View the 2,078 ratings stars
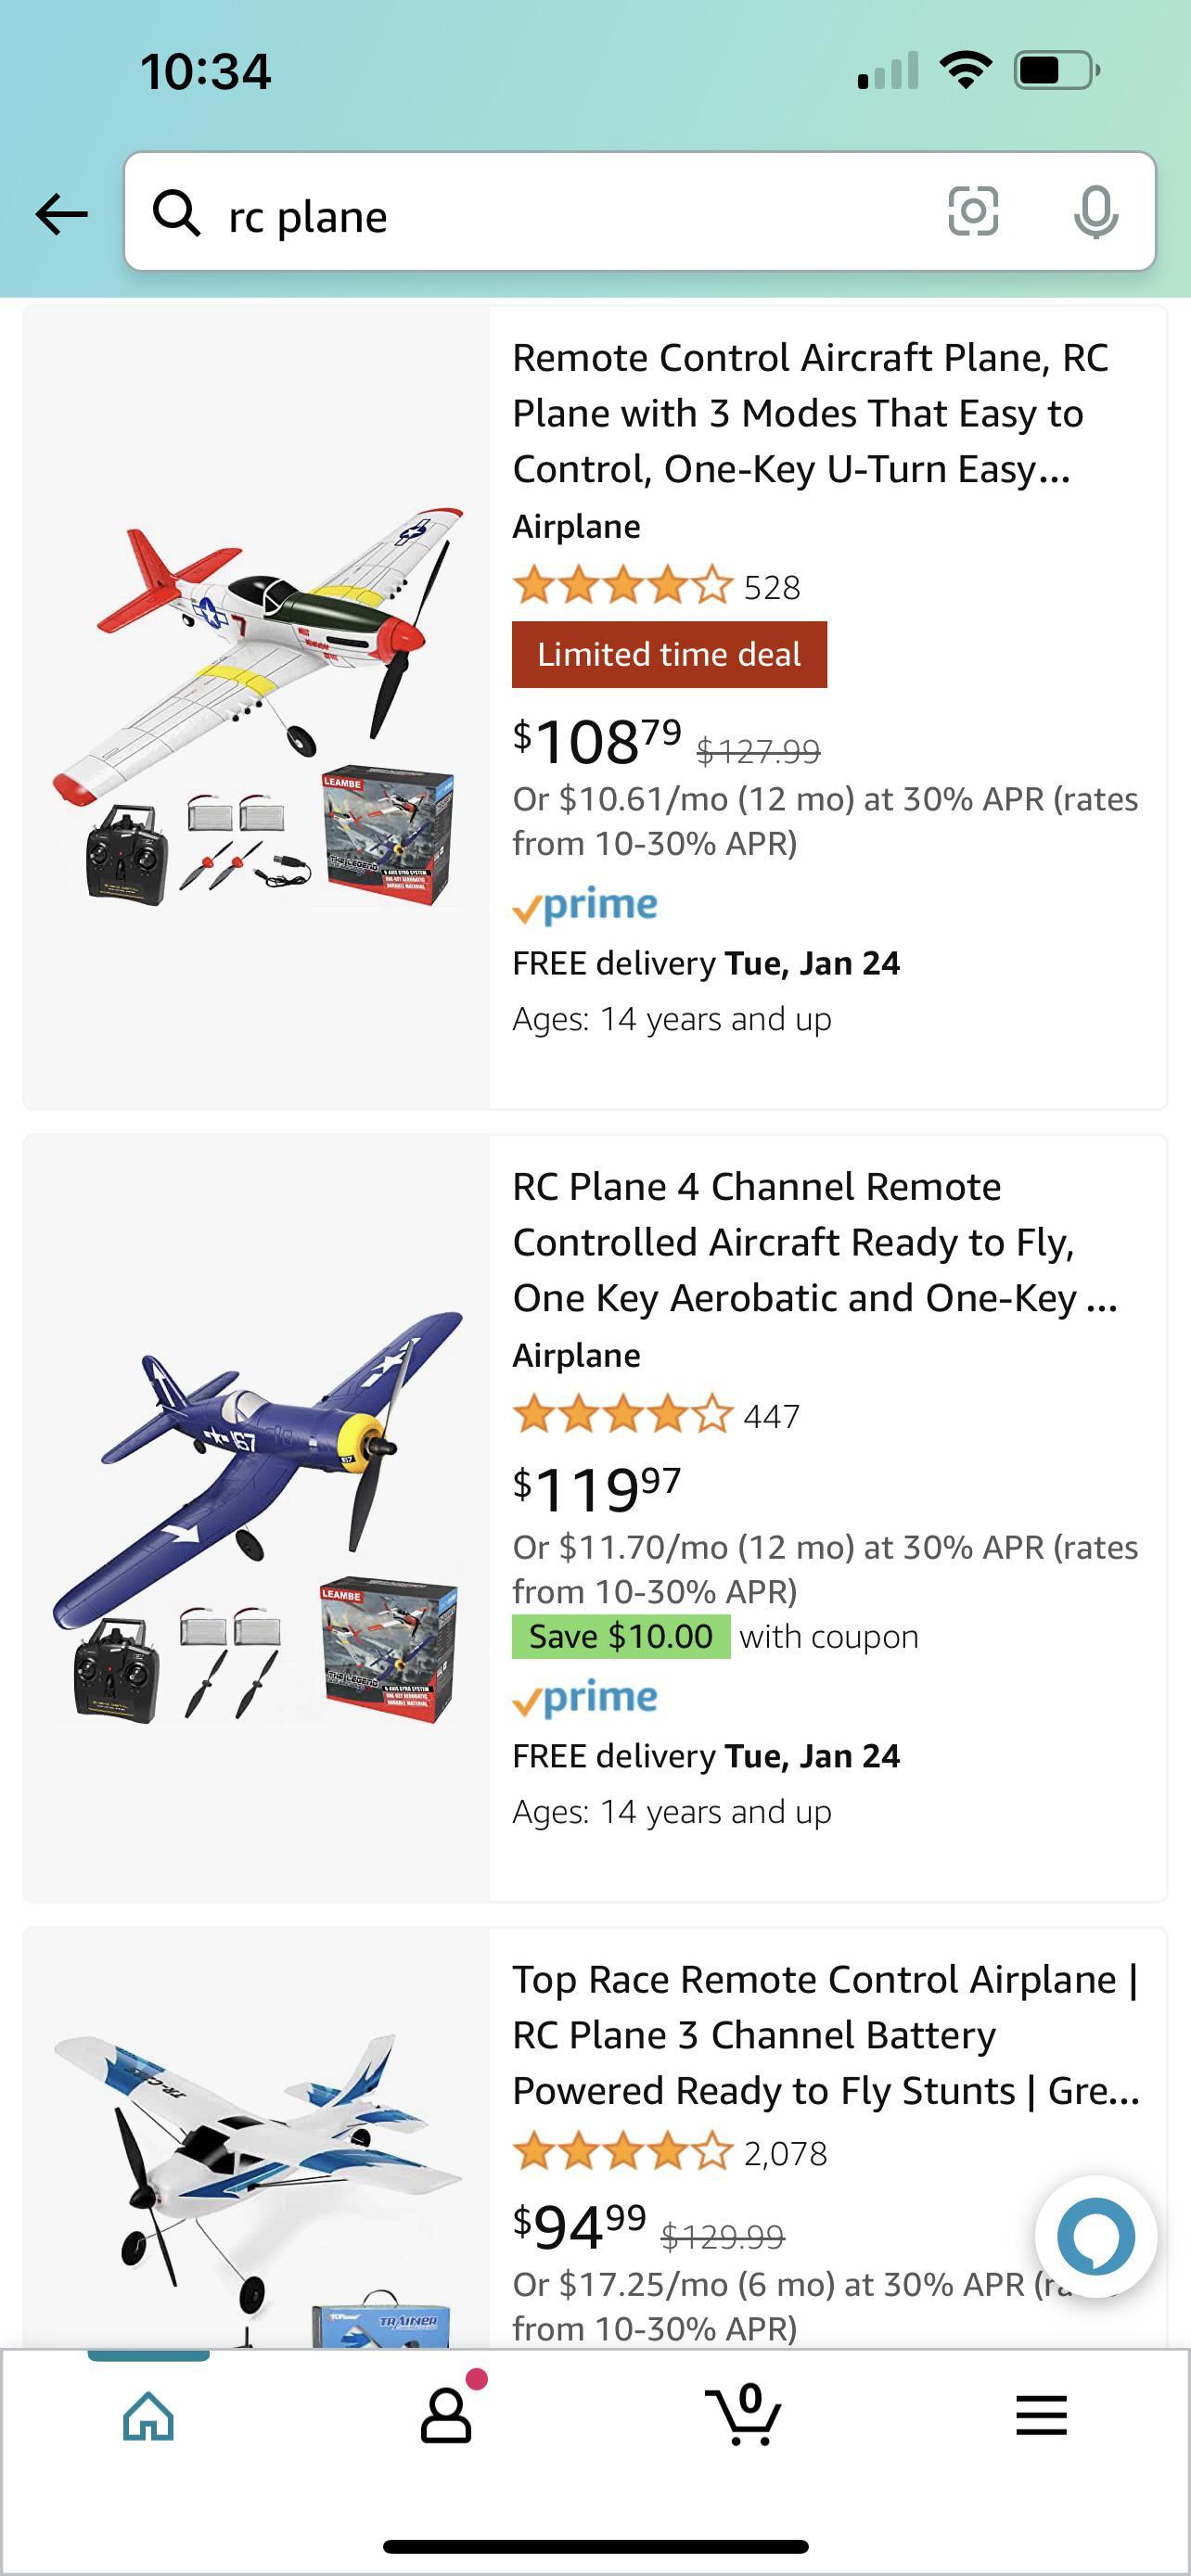 pyautogui.click(x=622, y=2153)
